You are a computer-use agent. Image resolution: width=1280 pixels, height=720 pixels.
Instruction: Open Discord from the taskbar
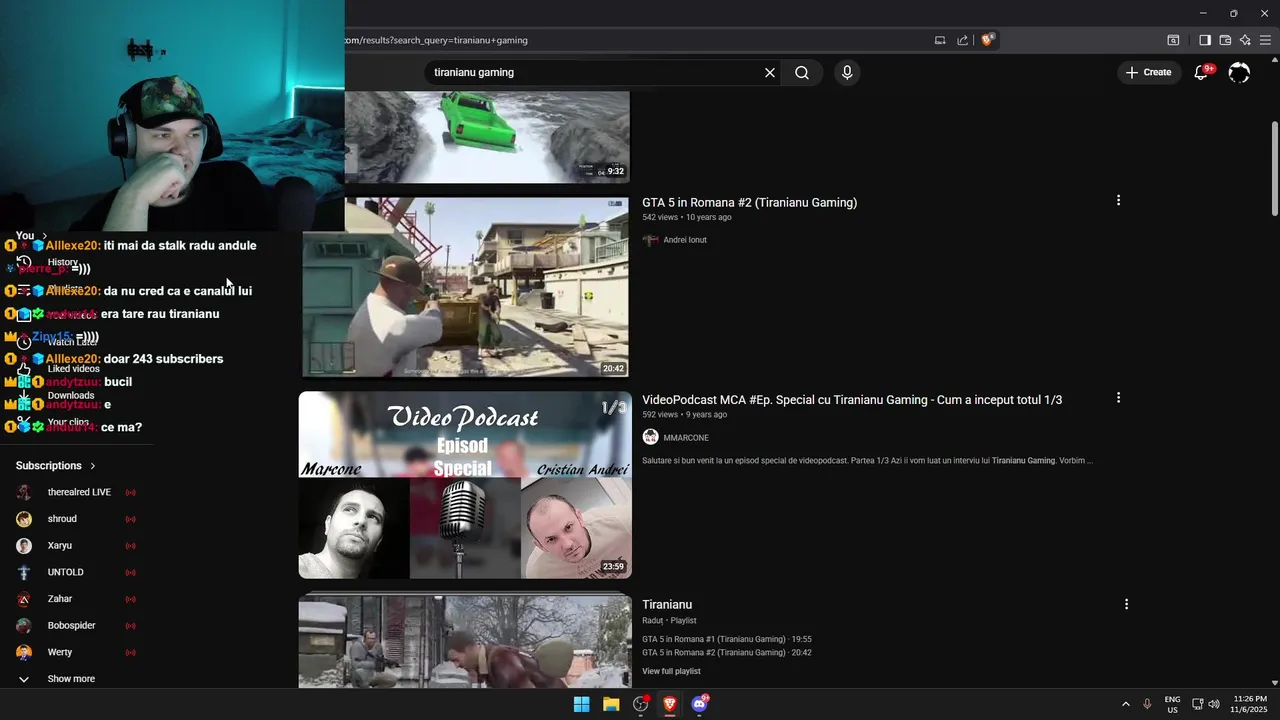point(700,704)
